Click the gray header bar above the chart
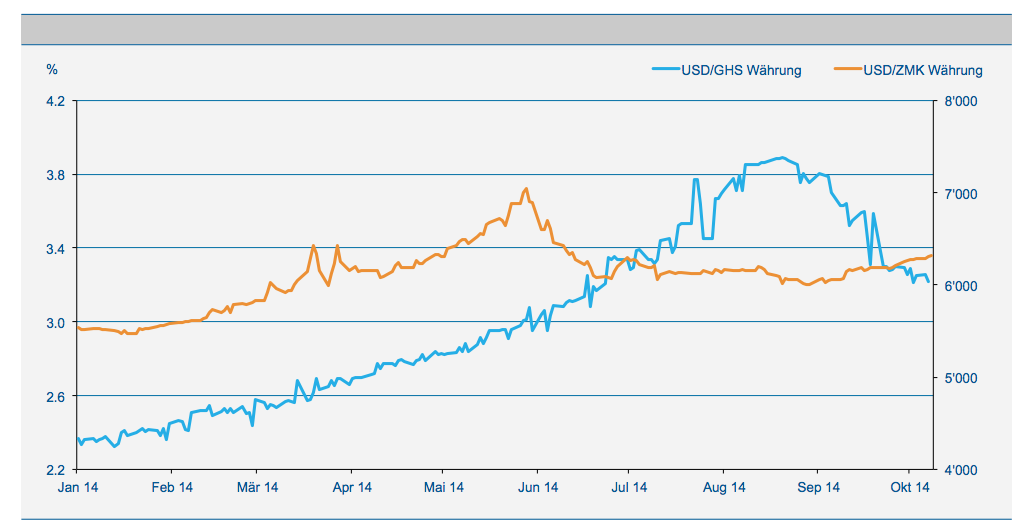Image resolution: width=1032 pixels, height=531 pixels. (x=516, y=30)
